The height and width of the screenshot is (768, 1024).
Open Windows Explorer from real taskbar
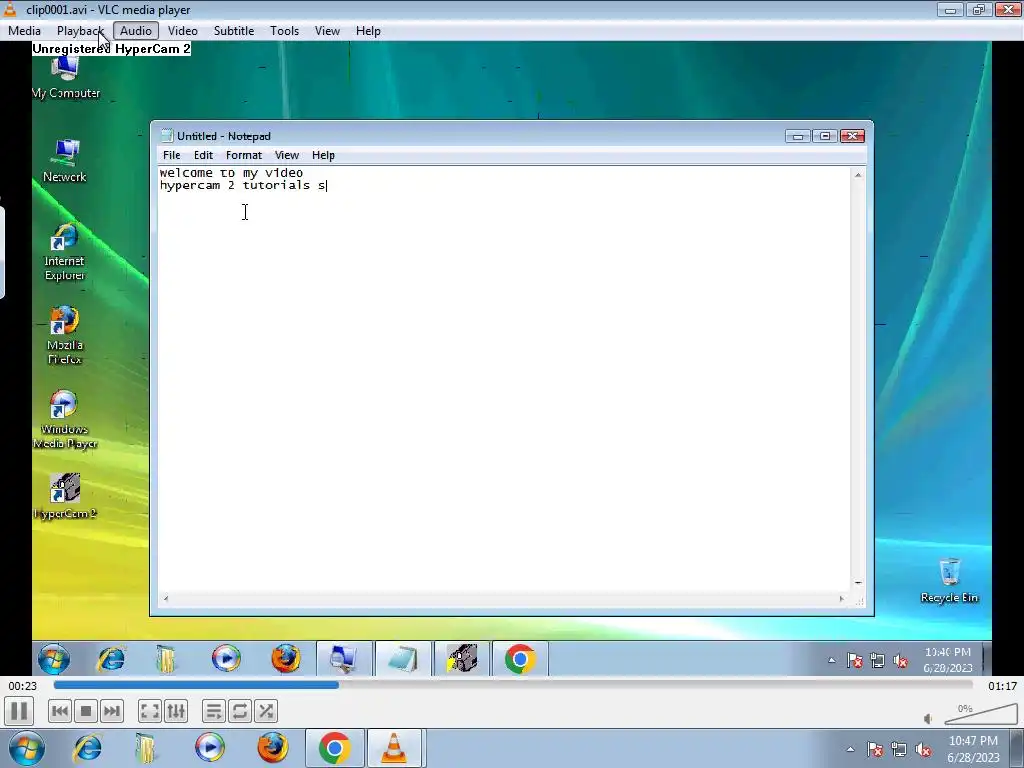(x=145, y=748)
